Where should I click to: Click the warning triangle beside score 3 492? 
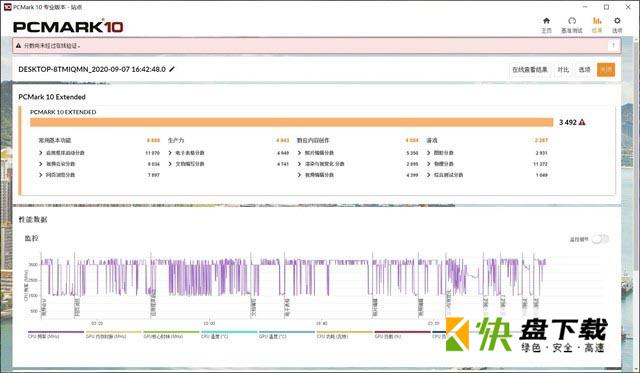coord(582,122)
